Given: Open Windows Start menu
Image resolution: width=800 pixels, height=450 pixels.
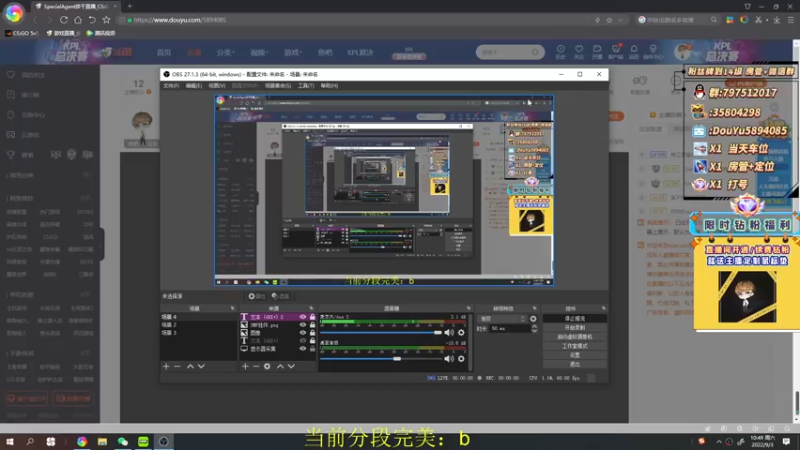Looking at the screenshot, I should click(x=9, y=441).
